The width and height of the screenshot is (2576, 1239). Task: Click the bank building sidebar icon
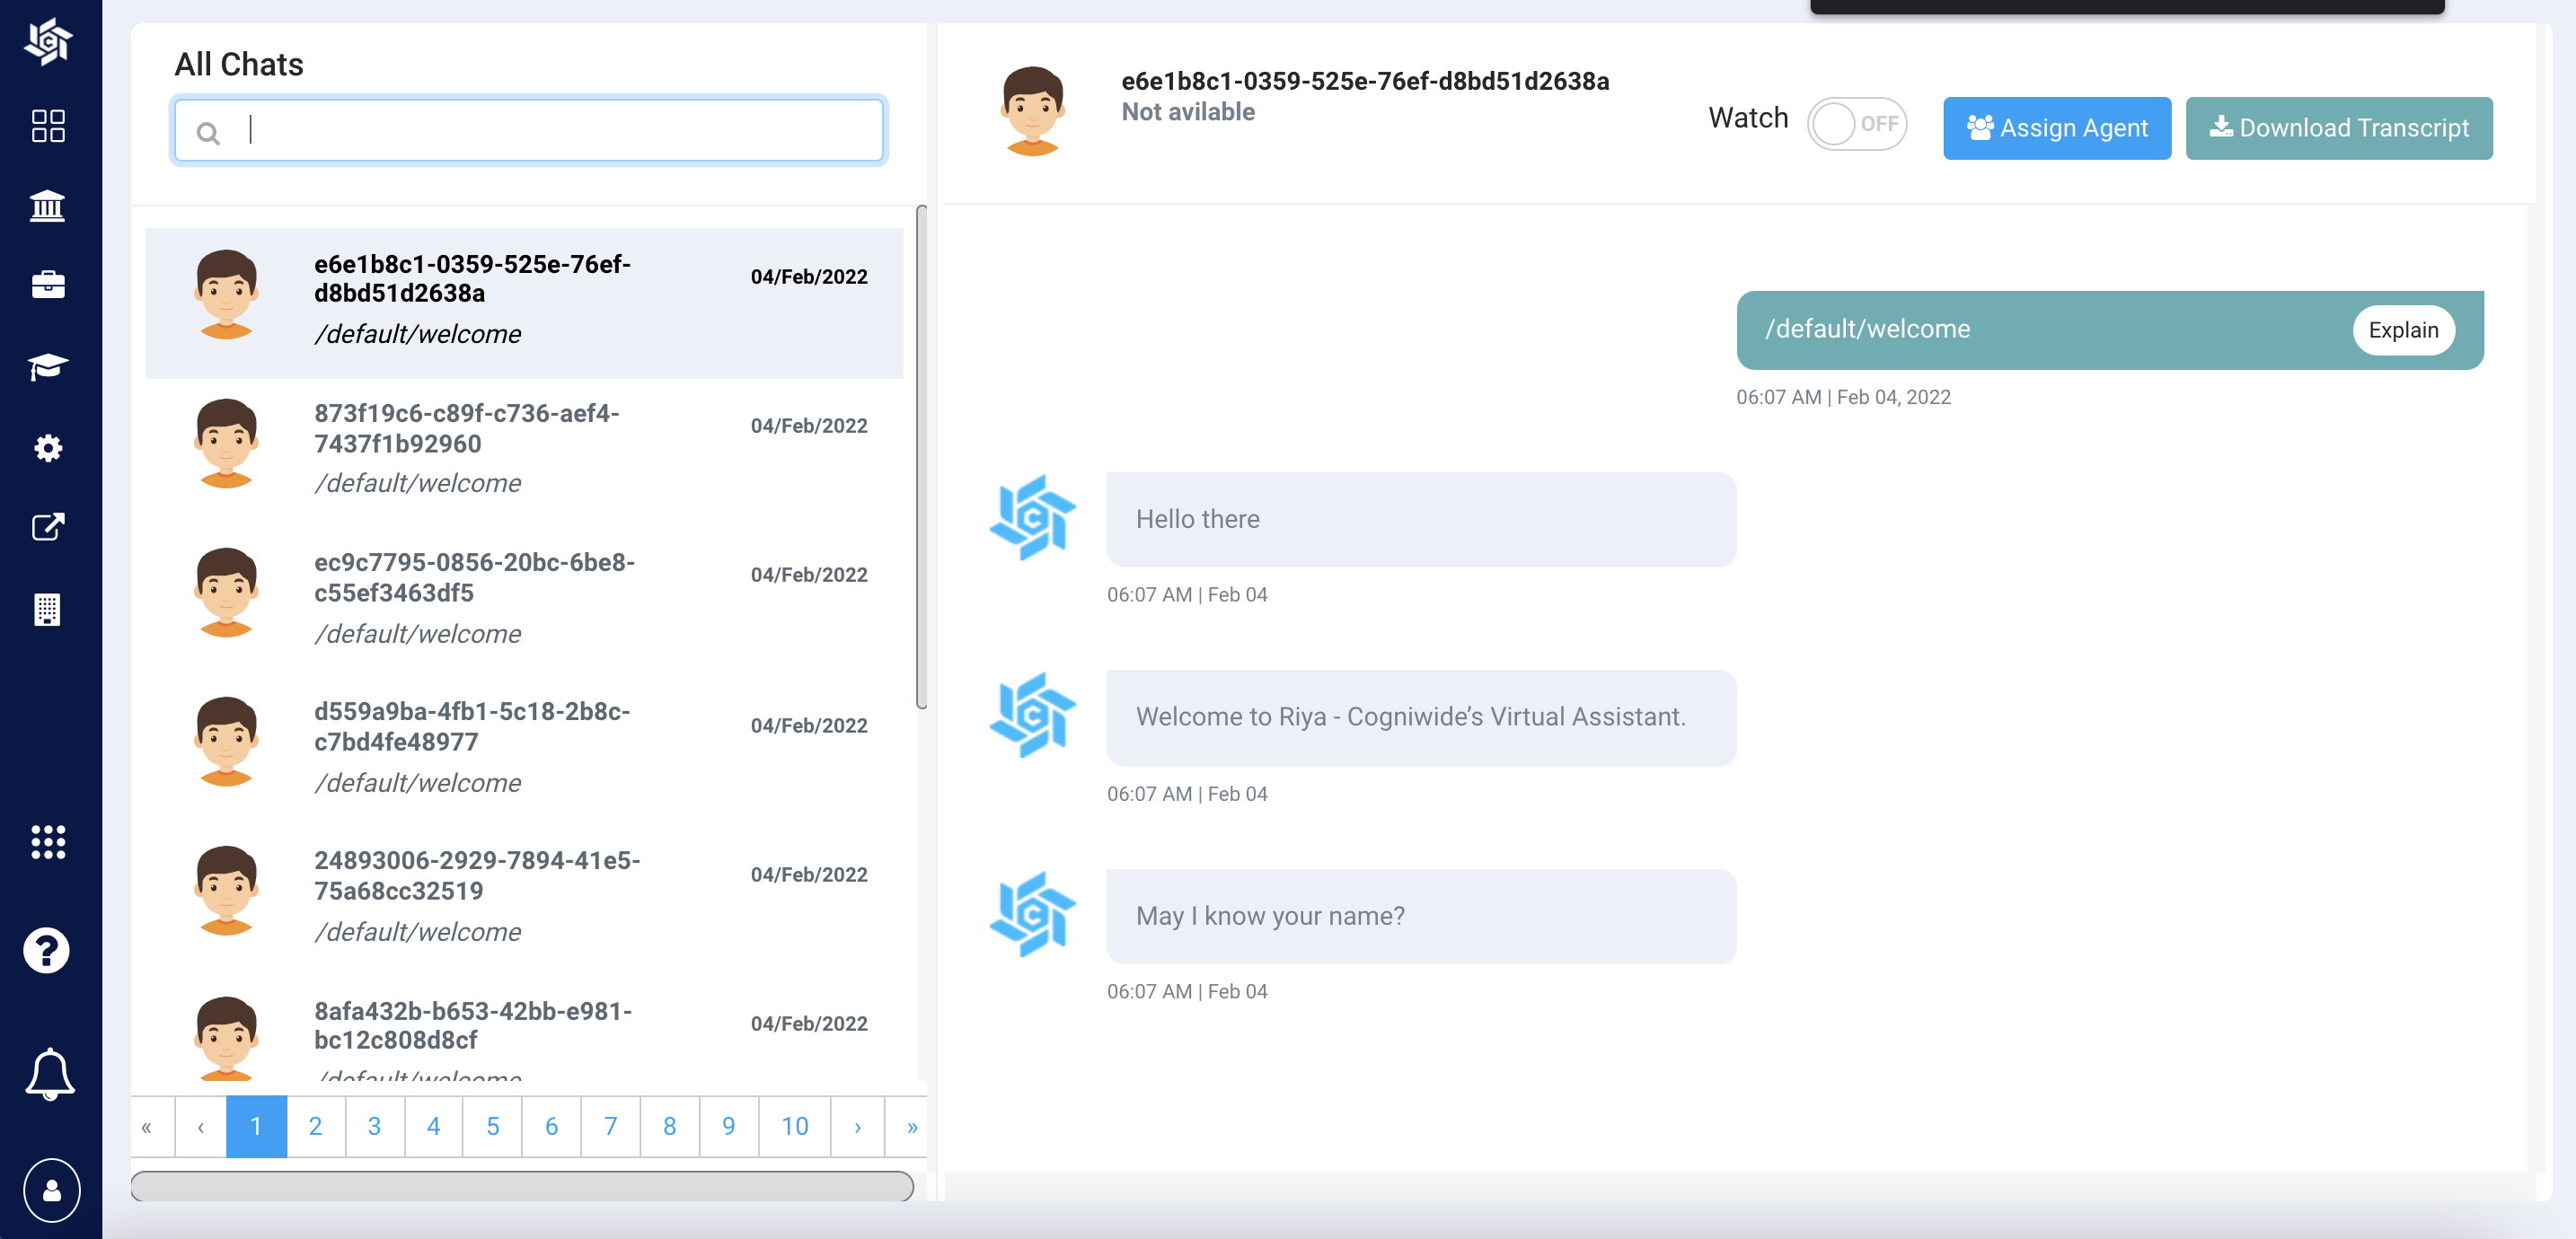coord(48,207)
